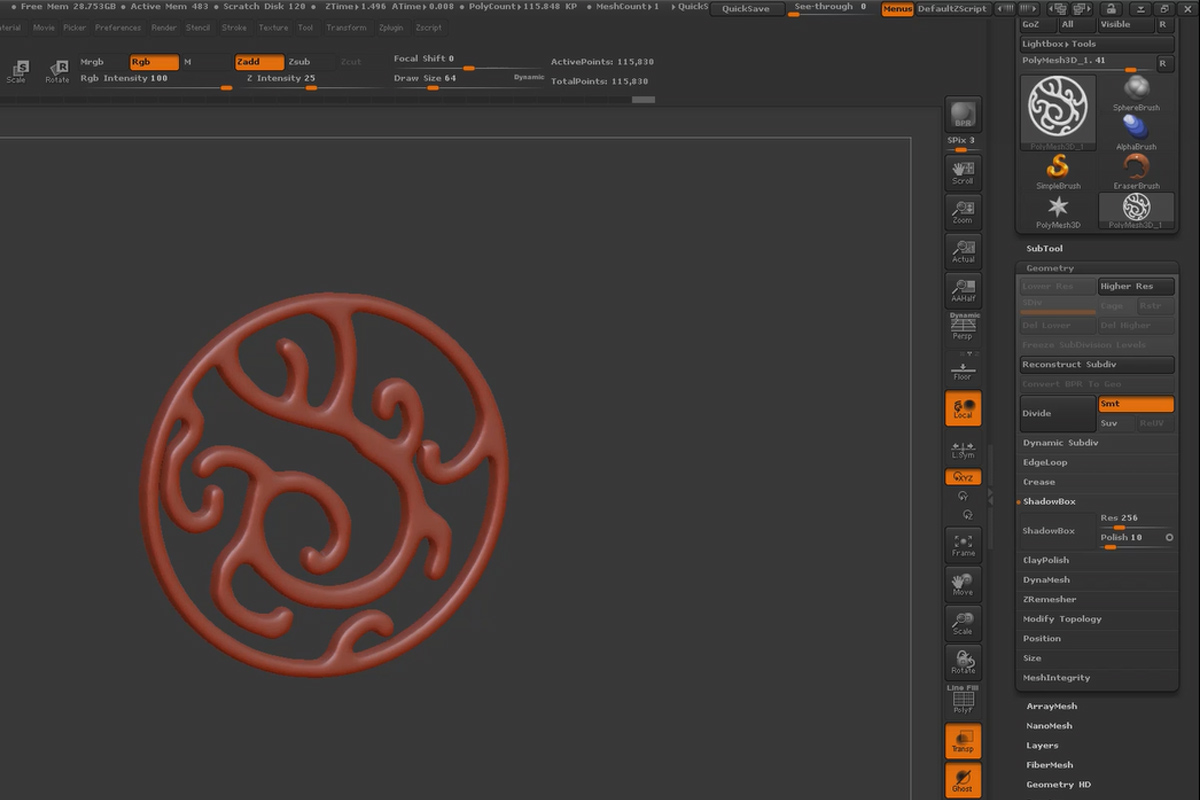Expand the DynaMesh section

click(1046, 580)
